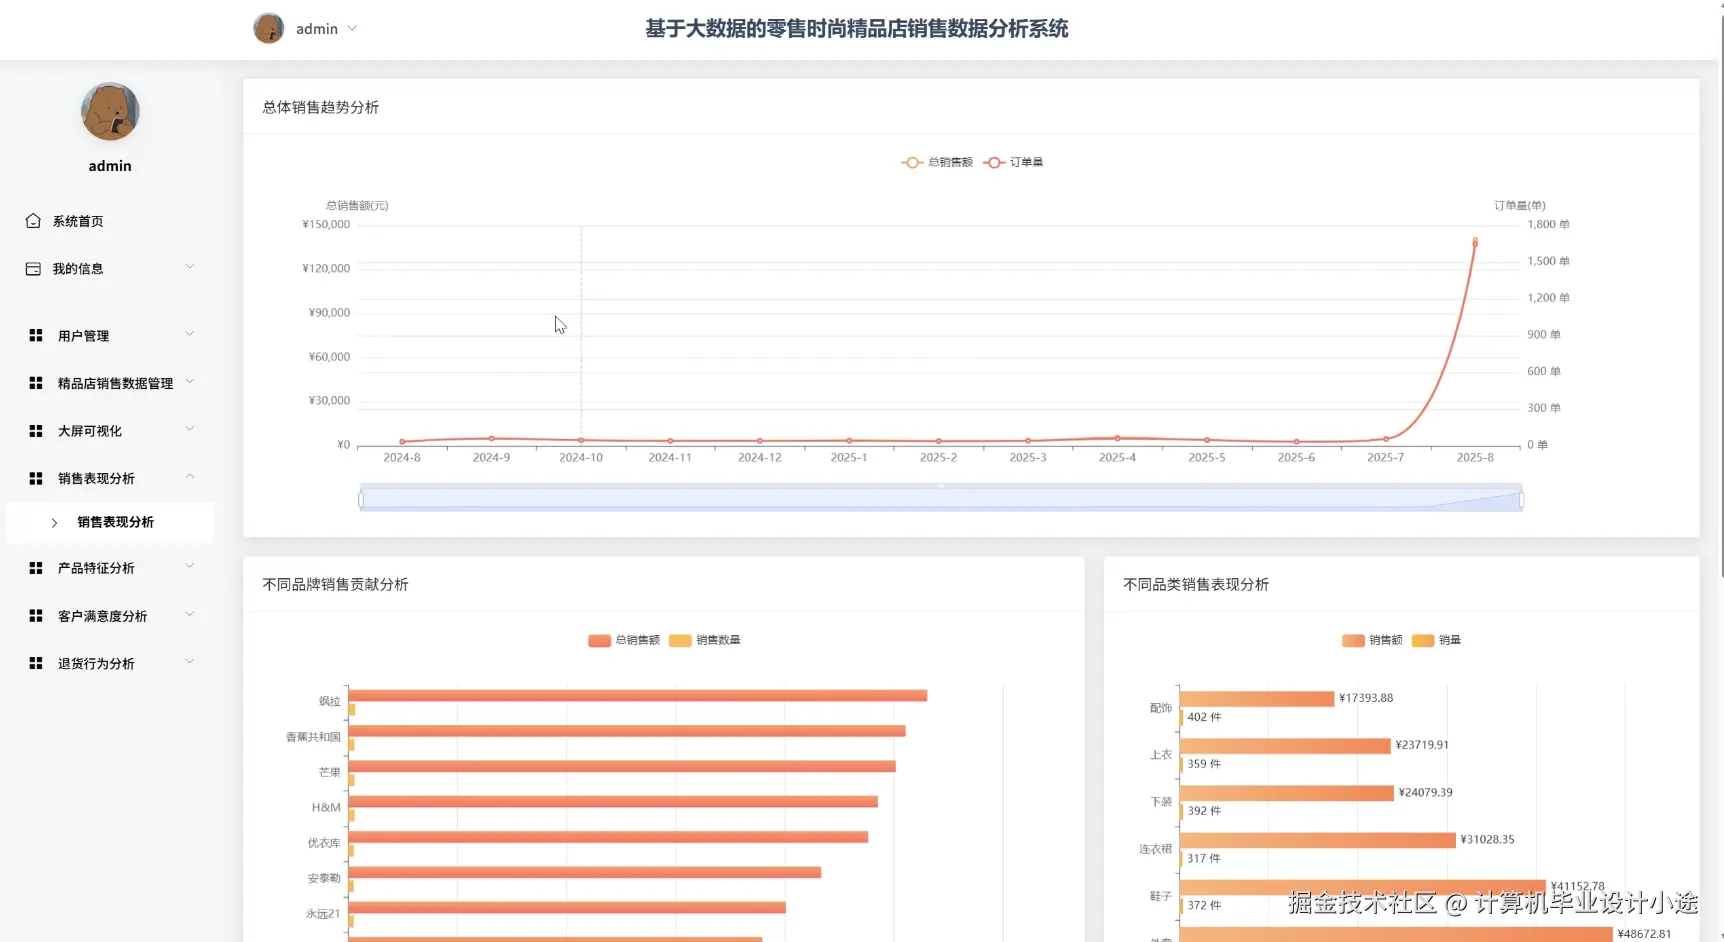Click the grid icon beside 客户满意度分析
This screenshot has width=1724, height=942.
[36, 616]
